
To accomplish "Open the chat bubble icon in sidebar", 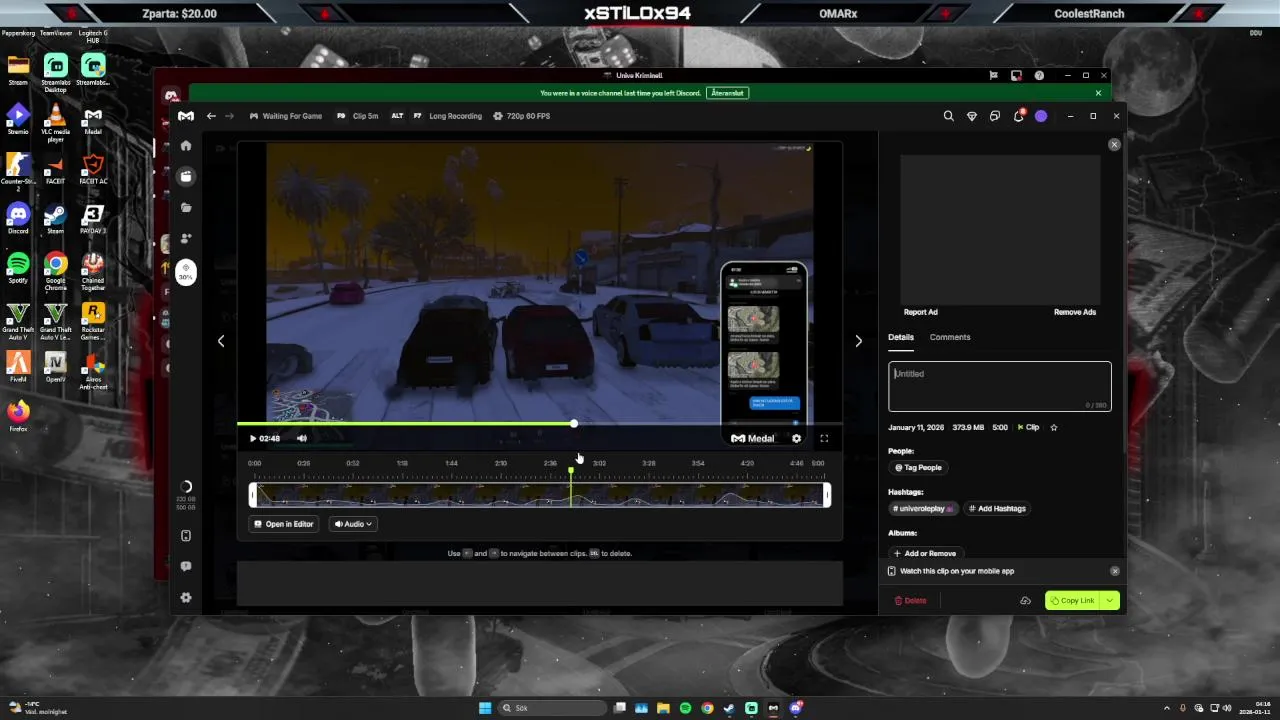I will pyautogui.click(x=186, y=566).
